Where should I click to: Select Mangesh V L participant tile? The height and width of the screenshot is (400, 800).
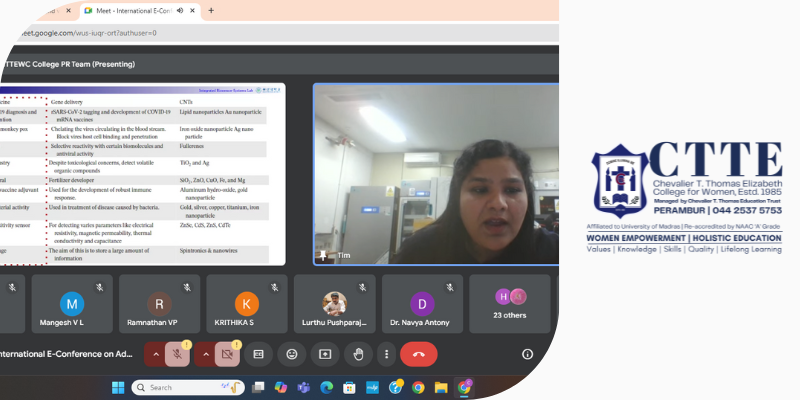tap(72, 304)
